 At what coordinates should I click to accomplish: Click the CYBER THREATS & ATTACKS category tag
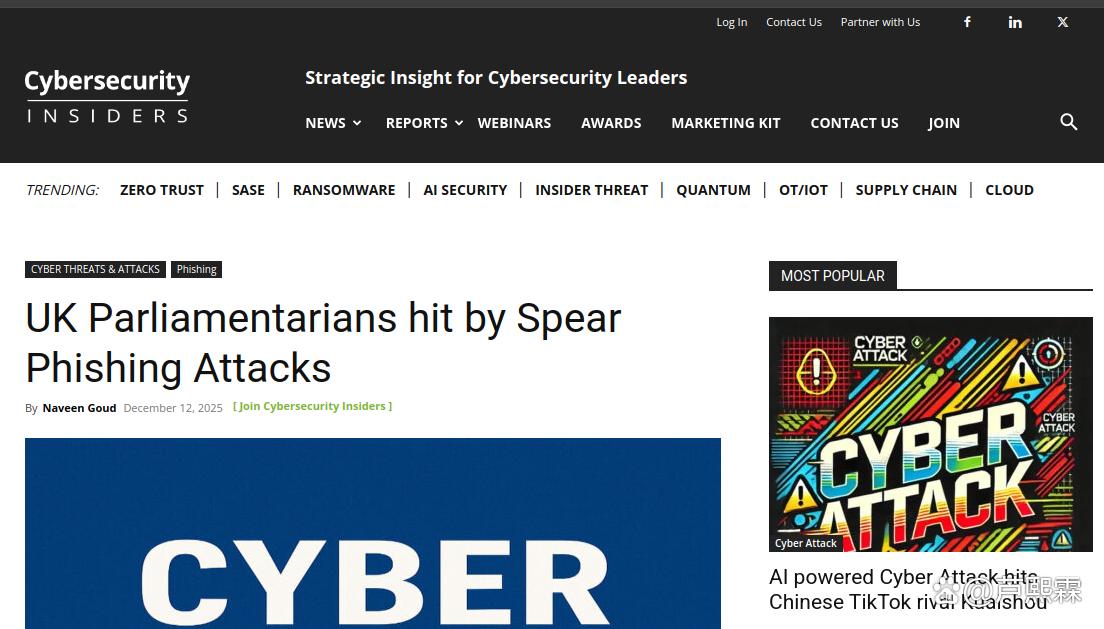[x=95, y=269]
